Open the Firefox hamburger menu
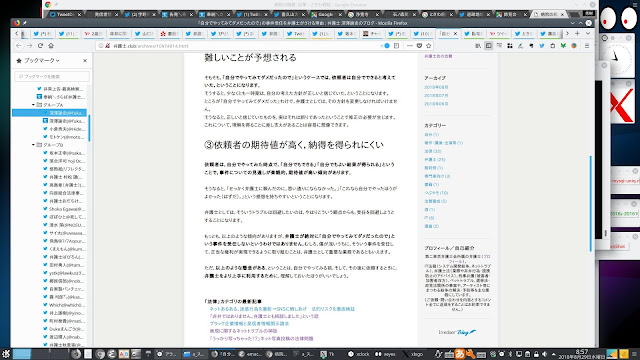The width and height of the screenshot is (640, 360). point(587,46)
